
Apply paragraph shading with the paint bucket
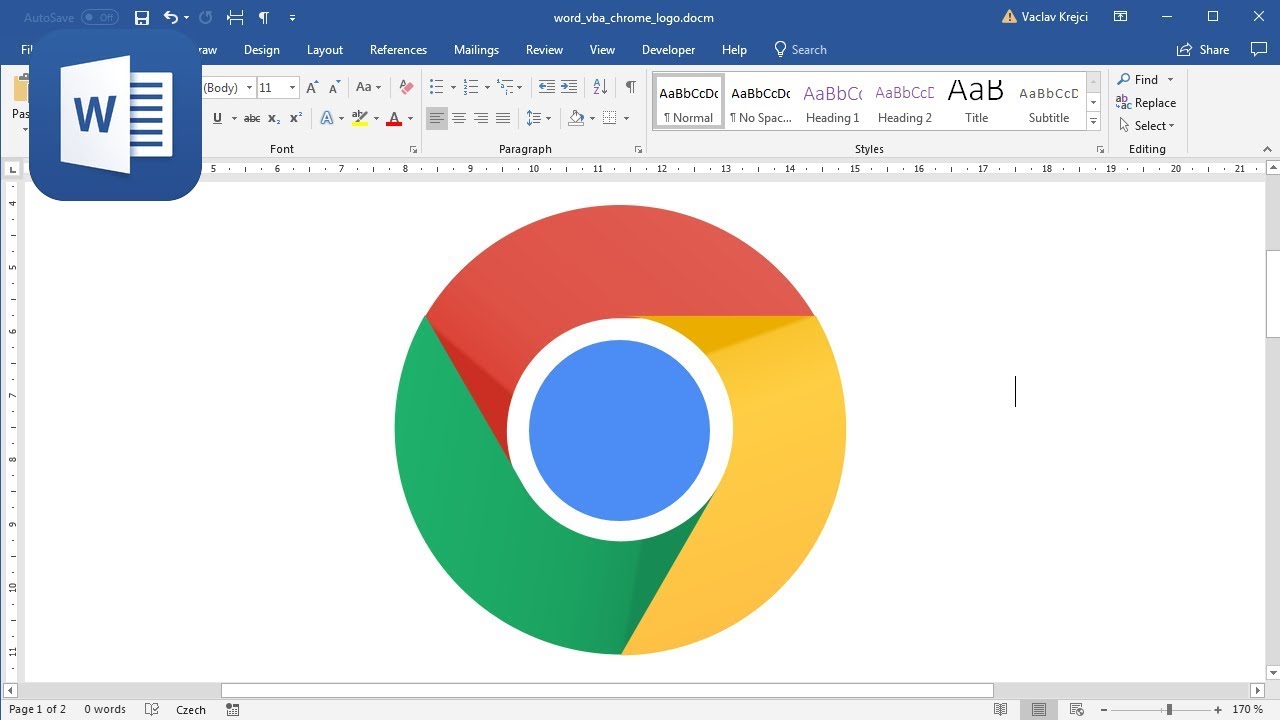pyautogui.click(x=576, y=118)
